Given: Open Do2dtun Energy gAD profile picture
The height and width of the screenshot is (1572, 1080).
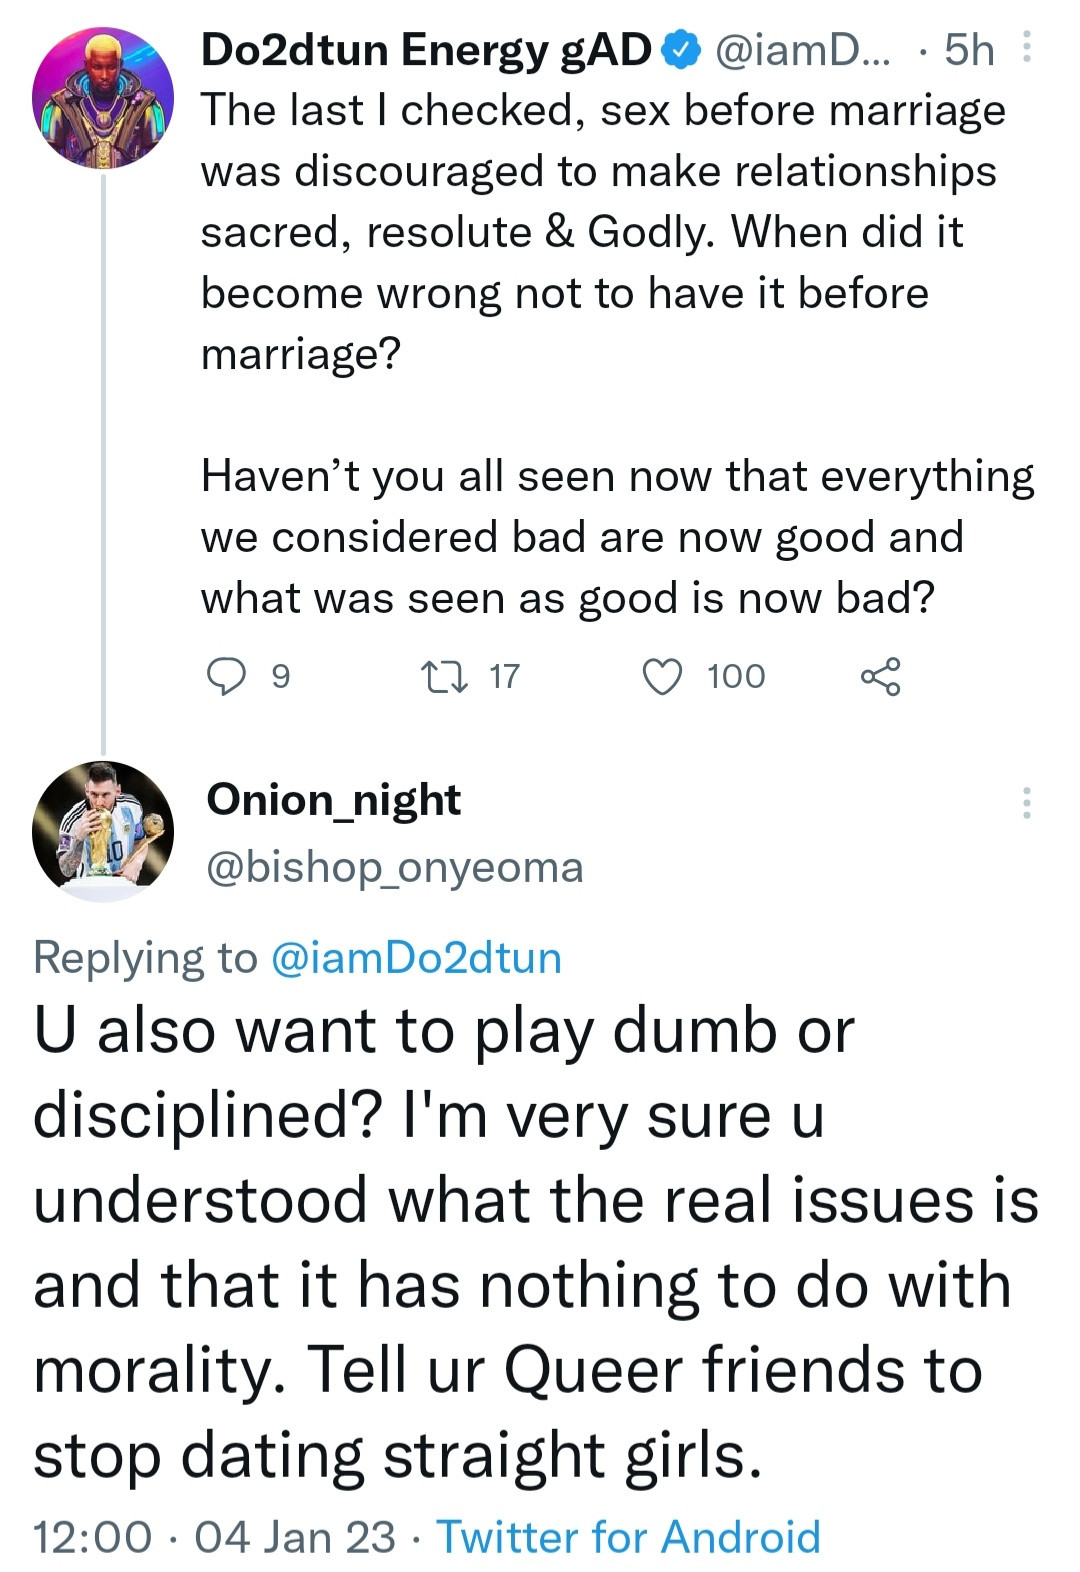Looking at the screenshot, I should point(103,98).
